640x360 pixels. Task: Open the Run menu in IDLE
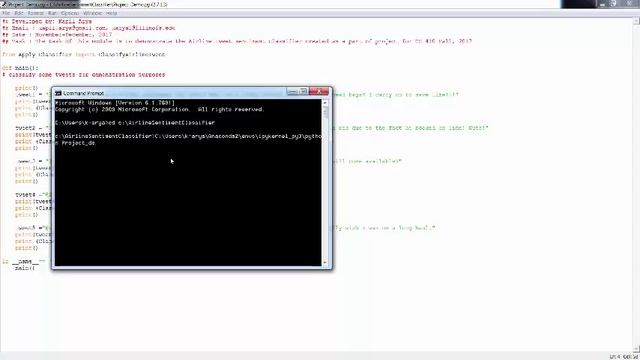coord(52,13)
